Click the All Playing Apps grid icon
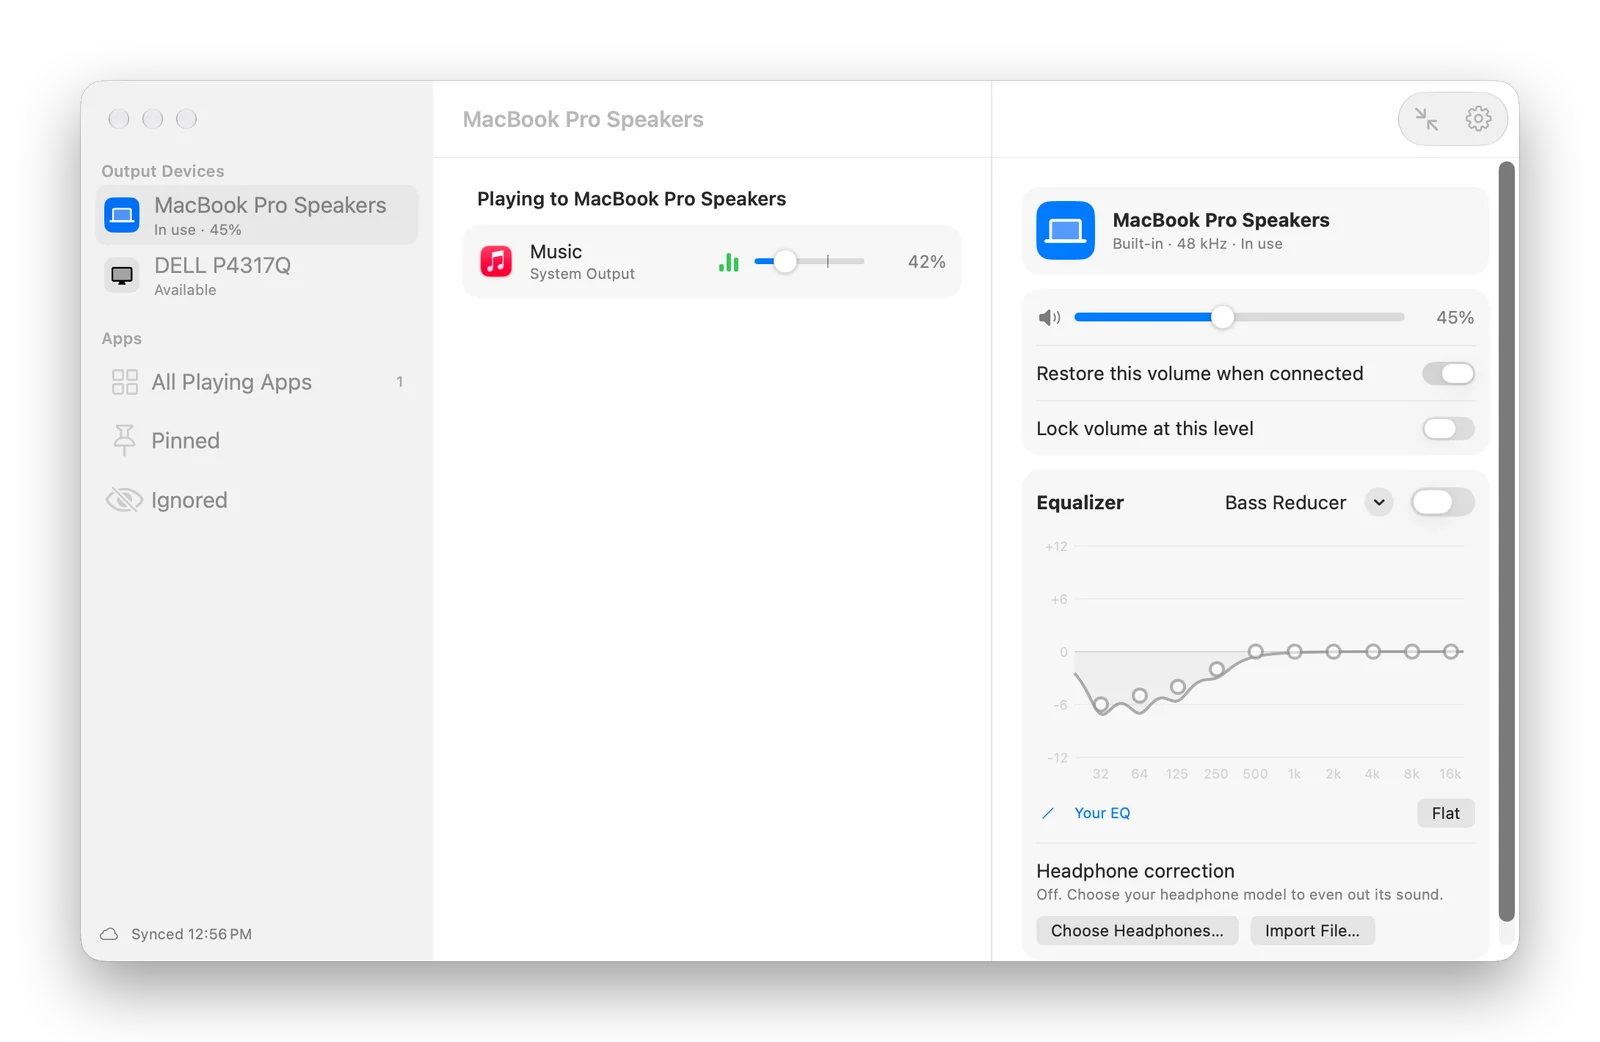The width and height of the screenshot is (1600, 1042). 125,382
